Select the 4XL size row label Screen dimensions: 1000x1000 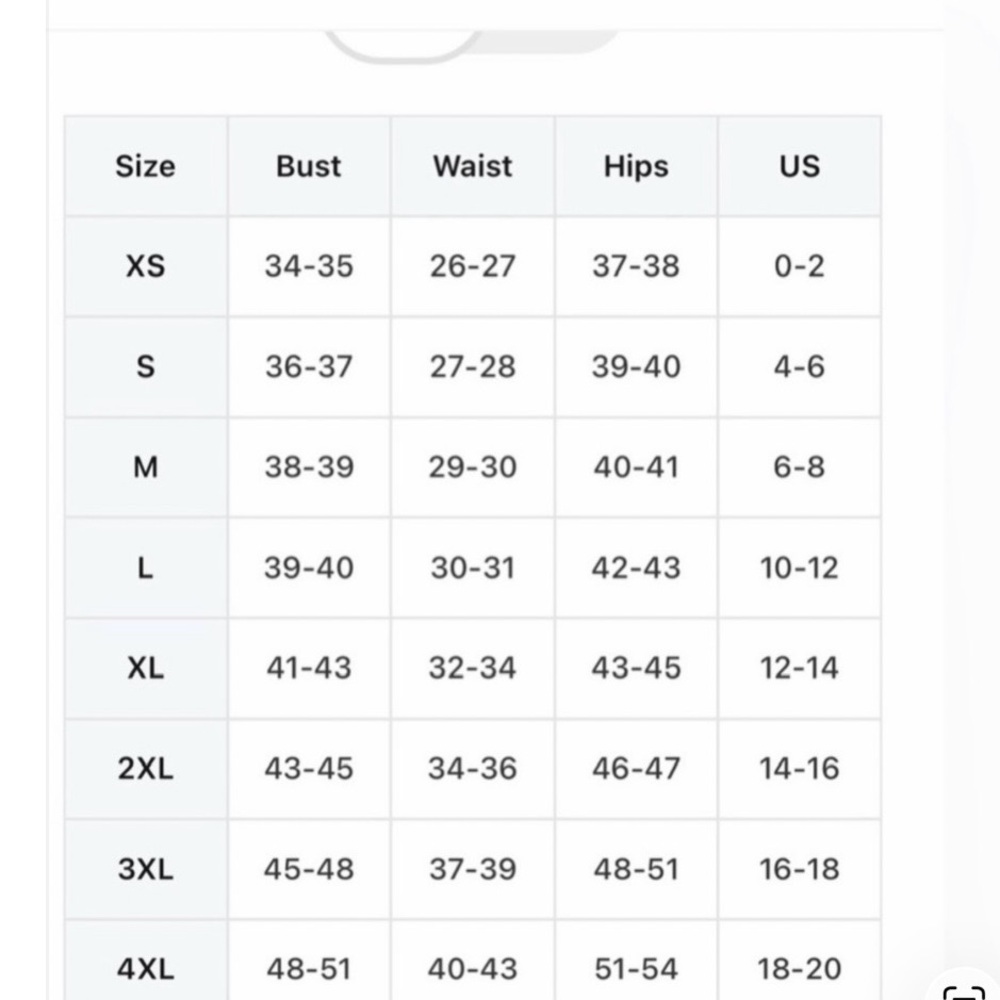(x=146, y=968)
